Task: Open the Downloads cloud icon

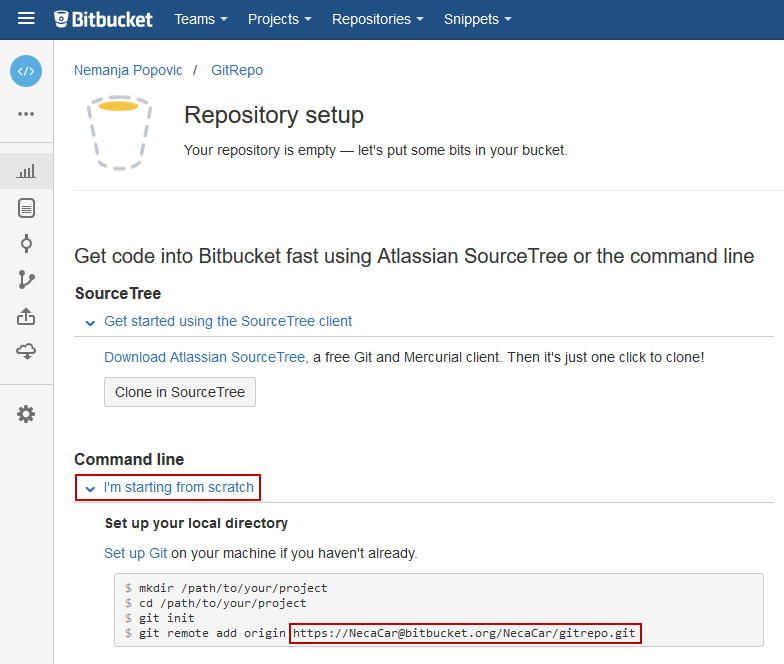Action: [26, 351]
